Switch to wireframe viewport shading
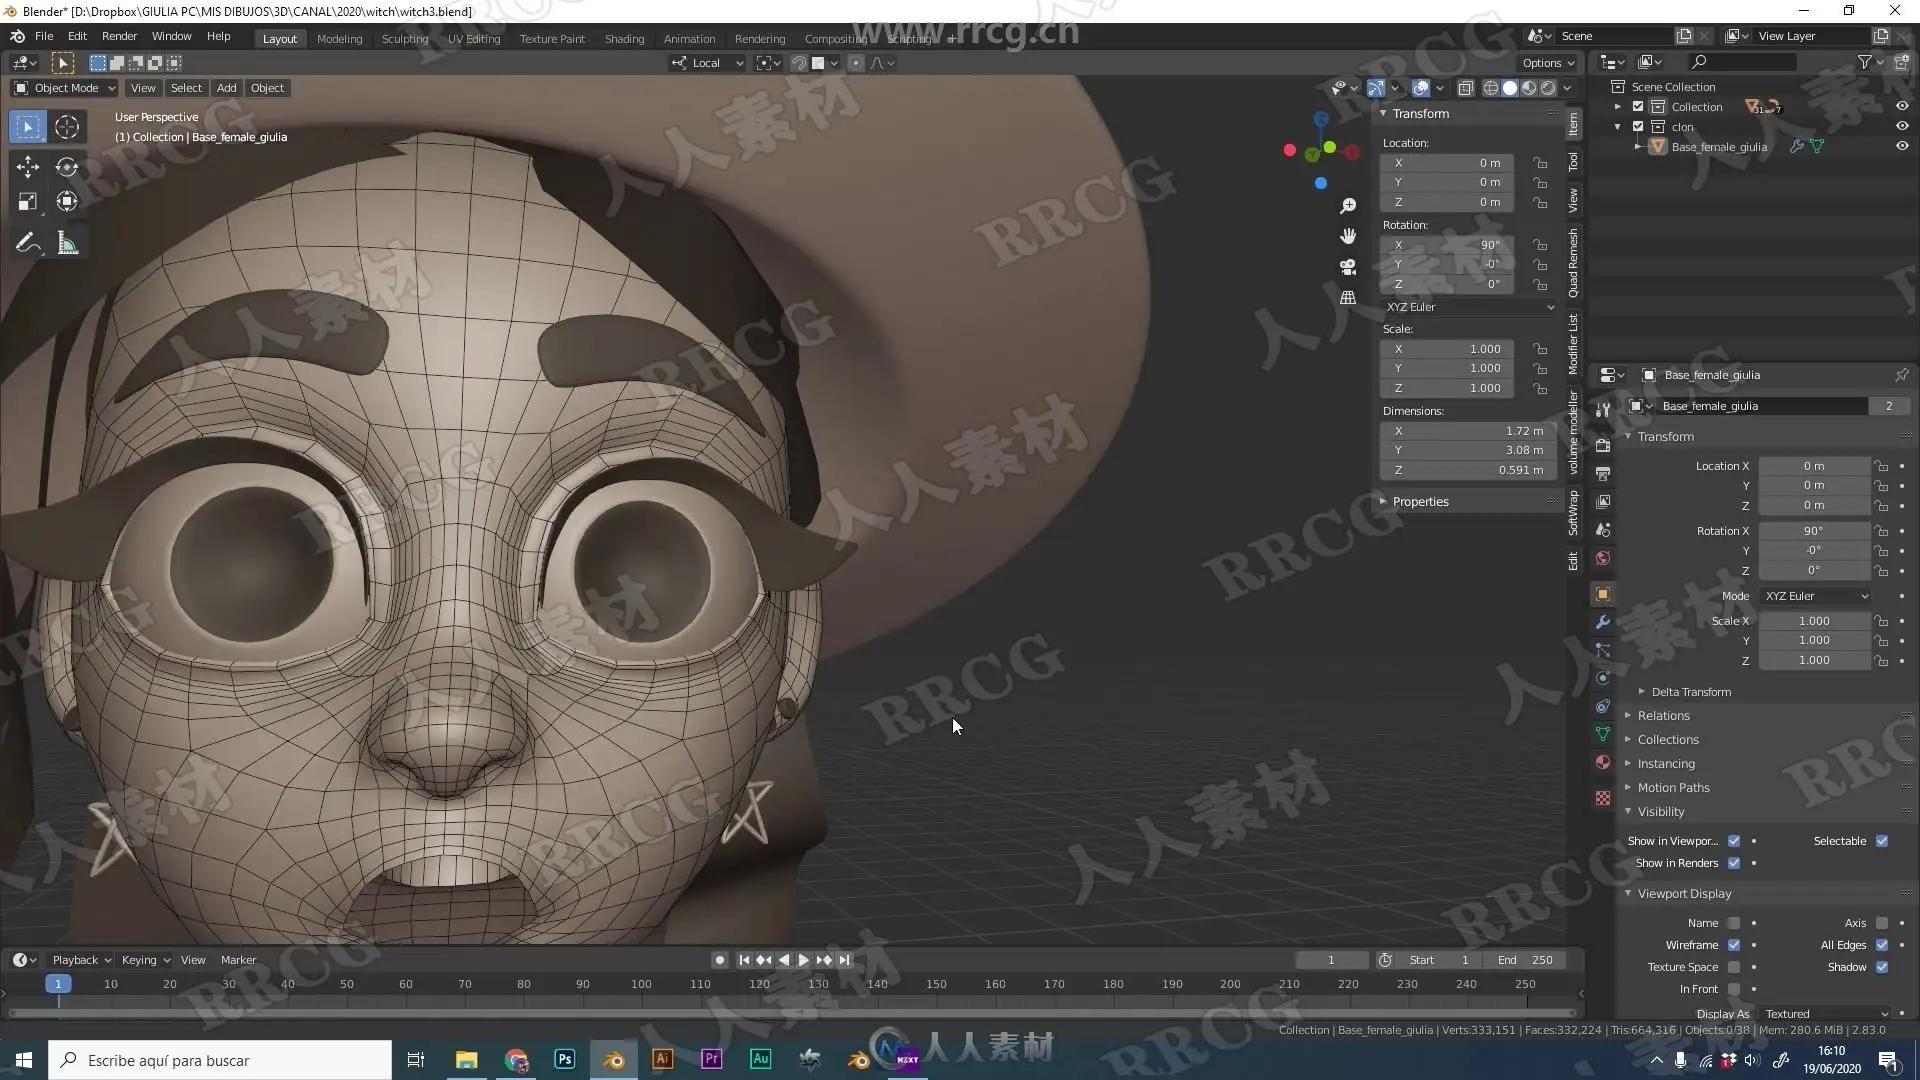The width and height of the screenshot is (1920, 1080). [x=1491, y=88]
